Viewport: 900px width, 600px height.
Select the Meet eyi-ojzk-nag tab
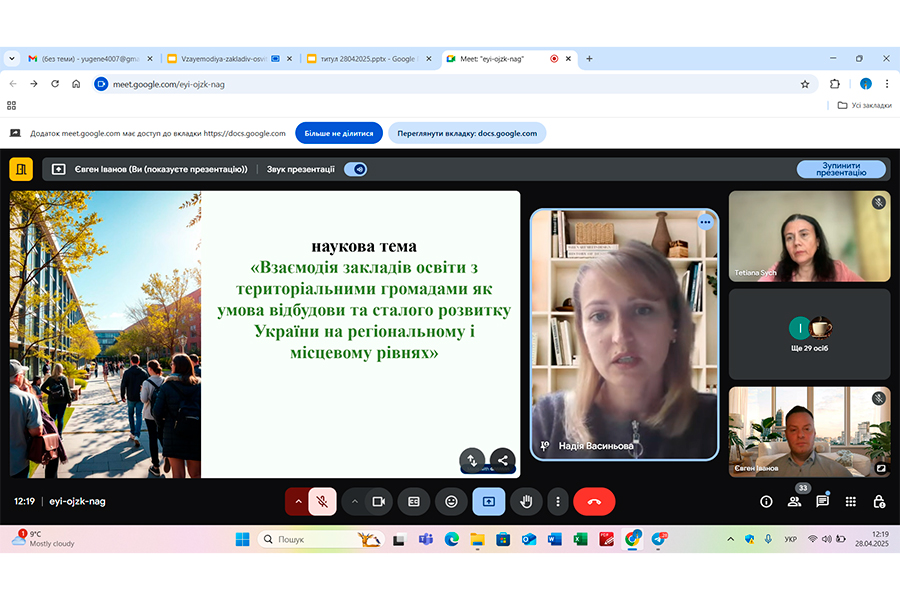click(508, 59)
